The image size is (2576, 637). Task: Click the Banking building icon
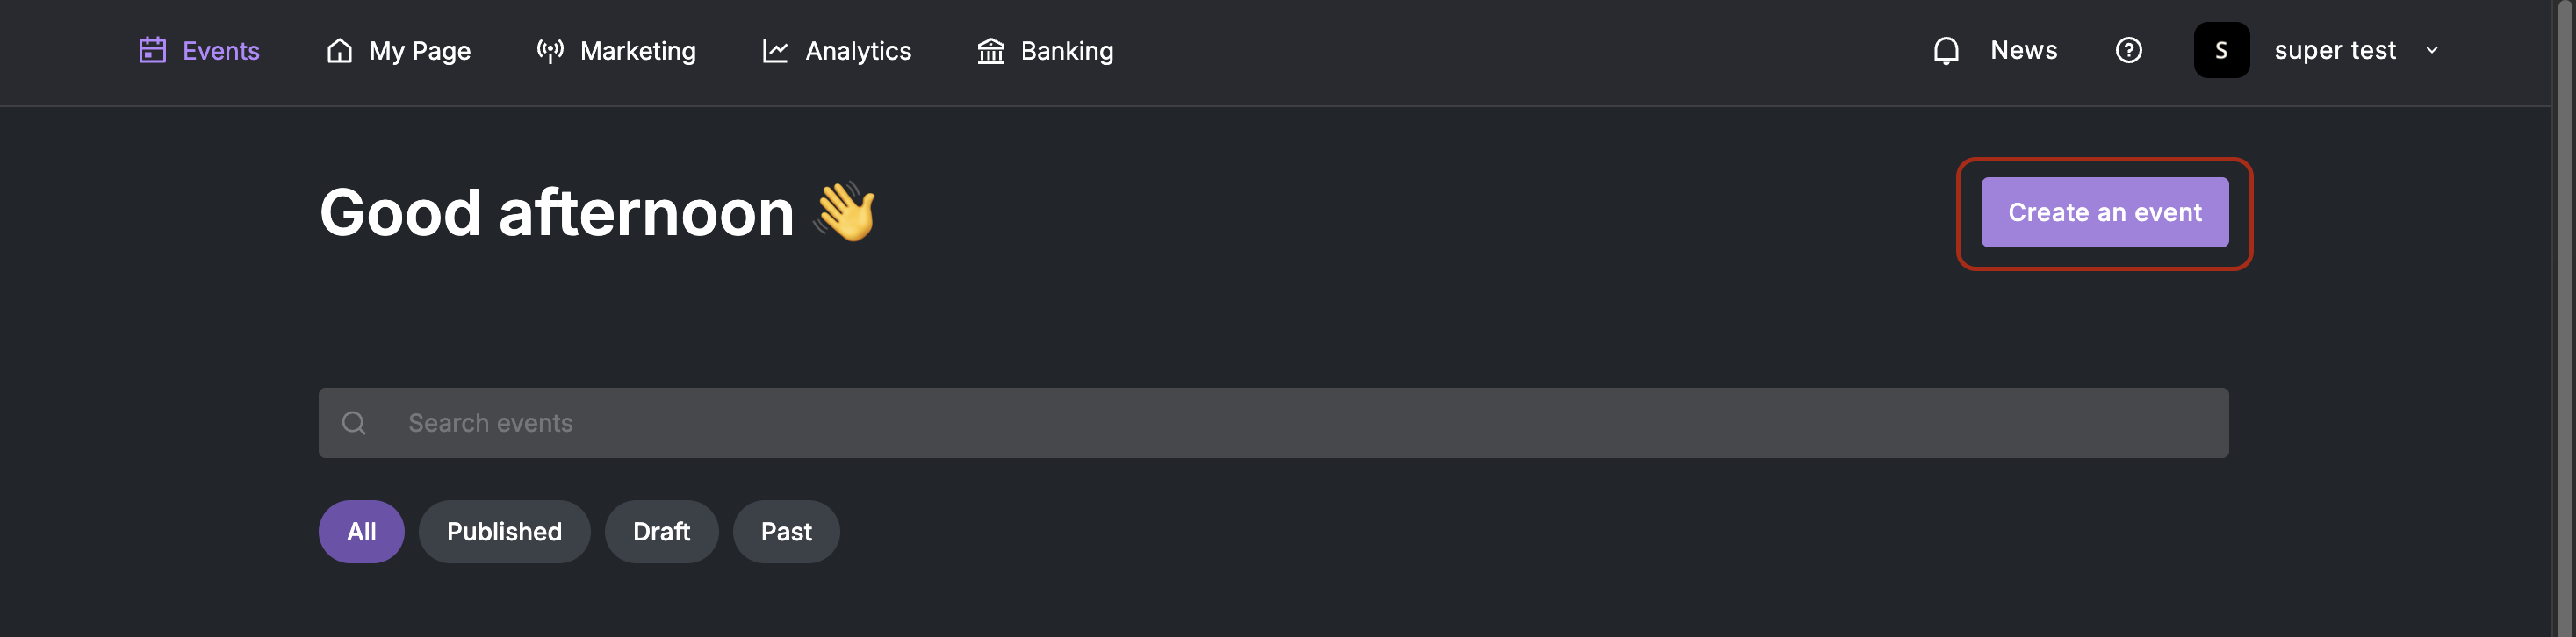[x=990, y=50]
